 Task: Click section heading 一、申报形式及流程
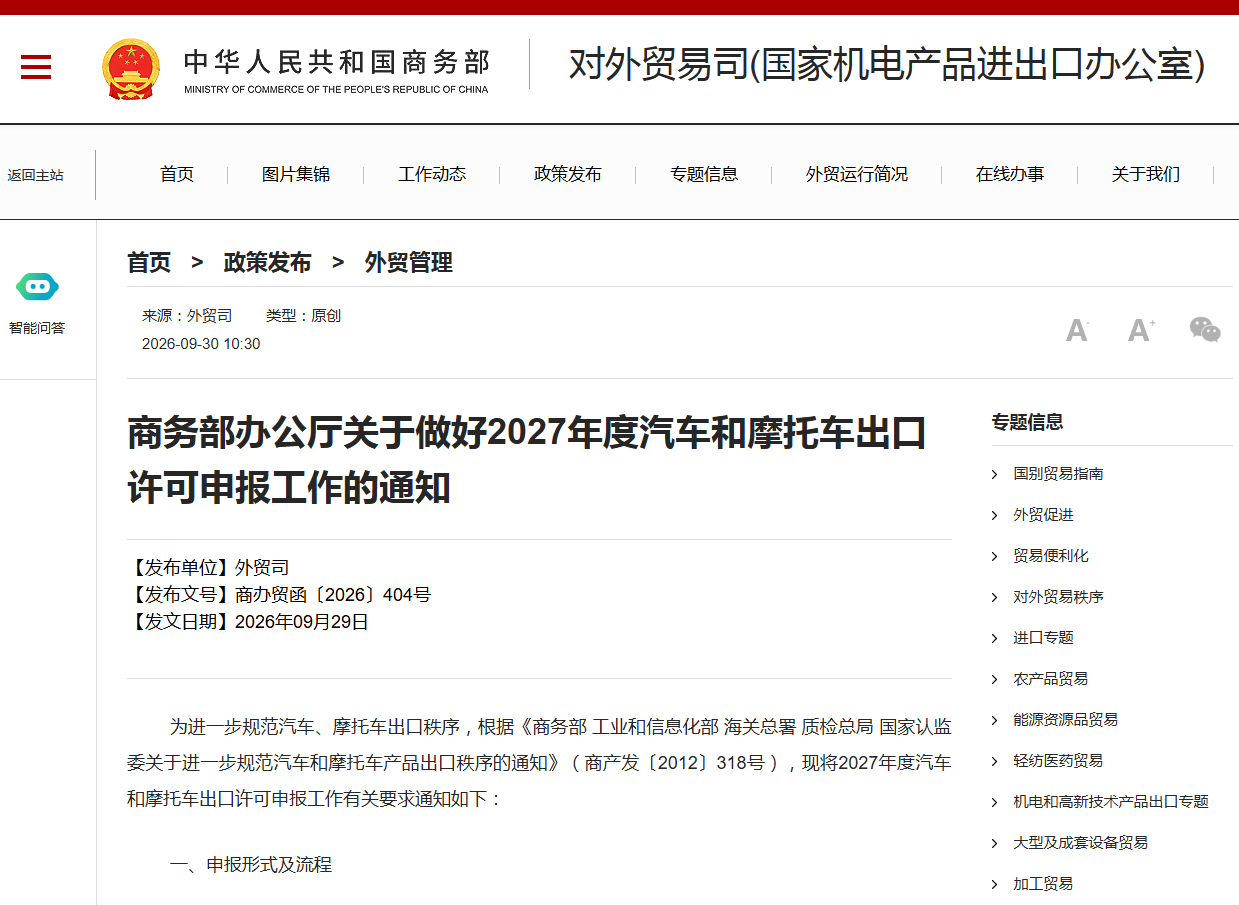(x=251, y=865)
